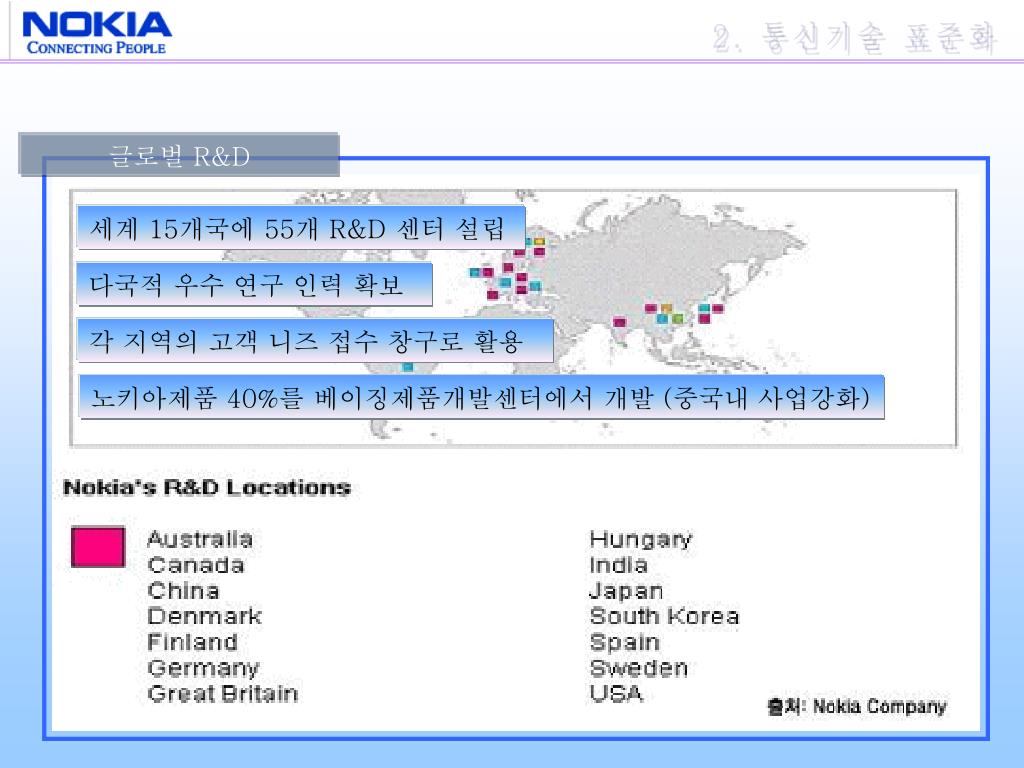Screen dimensions: 1024x768
Task: Select the banner '세계 15개국에 55개 R&D 센터 설립'
Action: click(x=301, y=227)
